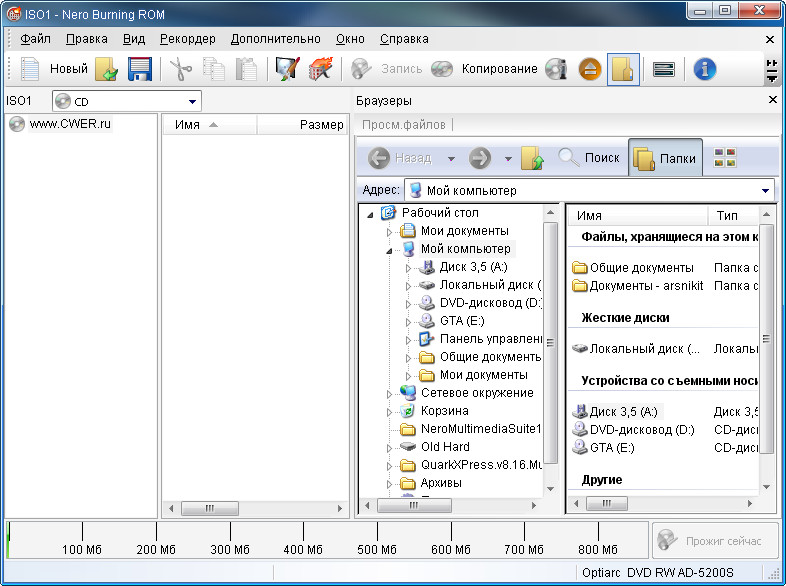Click the disc info icon after Копирование
The height and width of the screenshot is (586, 786).
click(557, 69)
